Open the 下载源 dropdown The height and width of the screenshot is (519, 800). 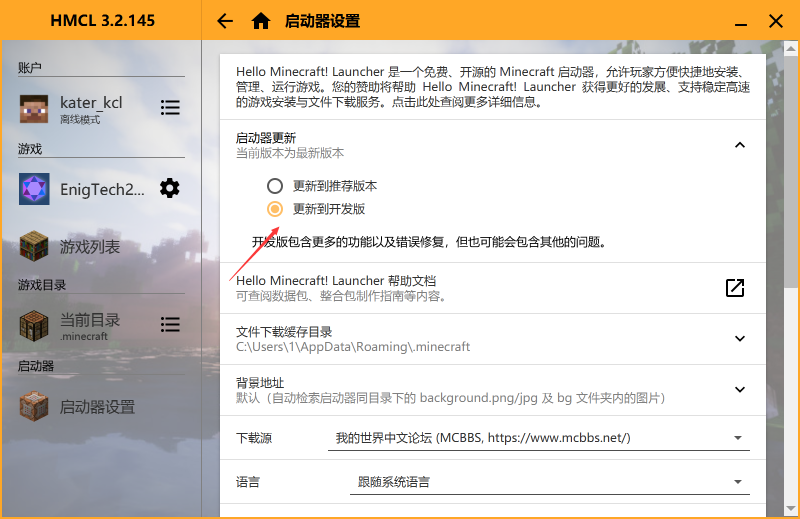point(538,438)
